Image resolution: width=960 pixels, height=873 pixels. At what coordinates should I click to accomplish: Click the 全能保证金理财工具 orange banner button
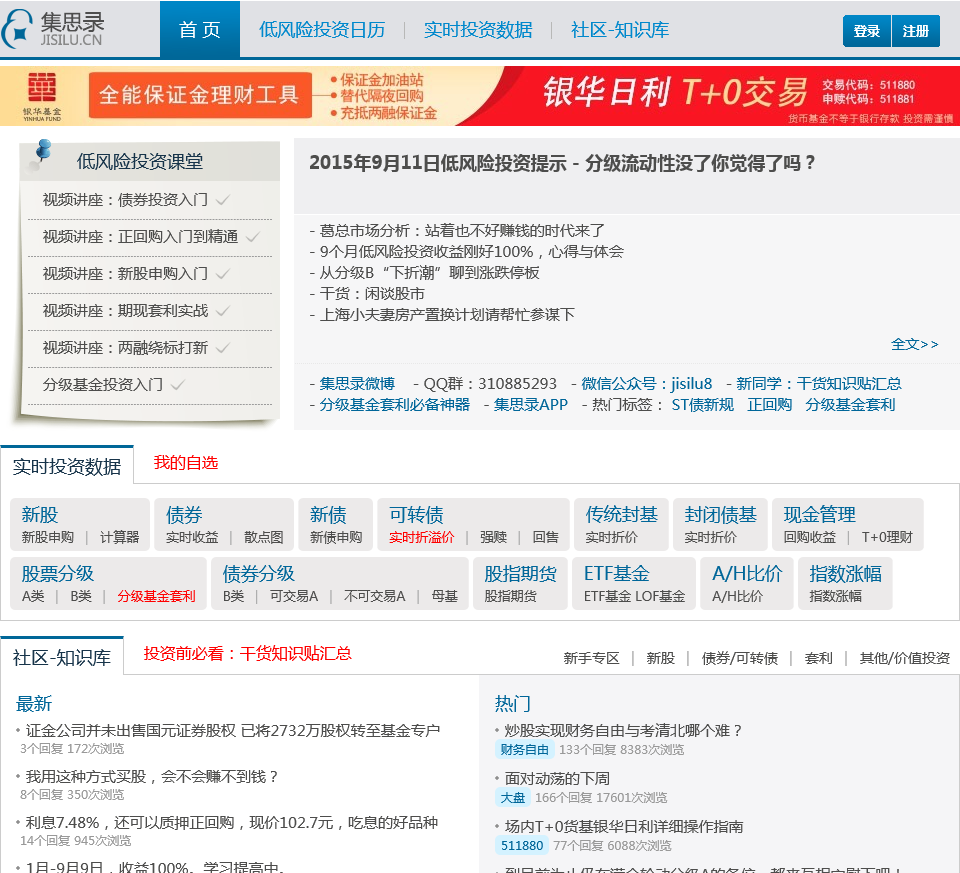point(200,95)
